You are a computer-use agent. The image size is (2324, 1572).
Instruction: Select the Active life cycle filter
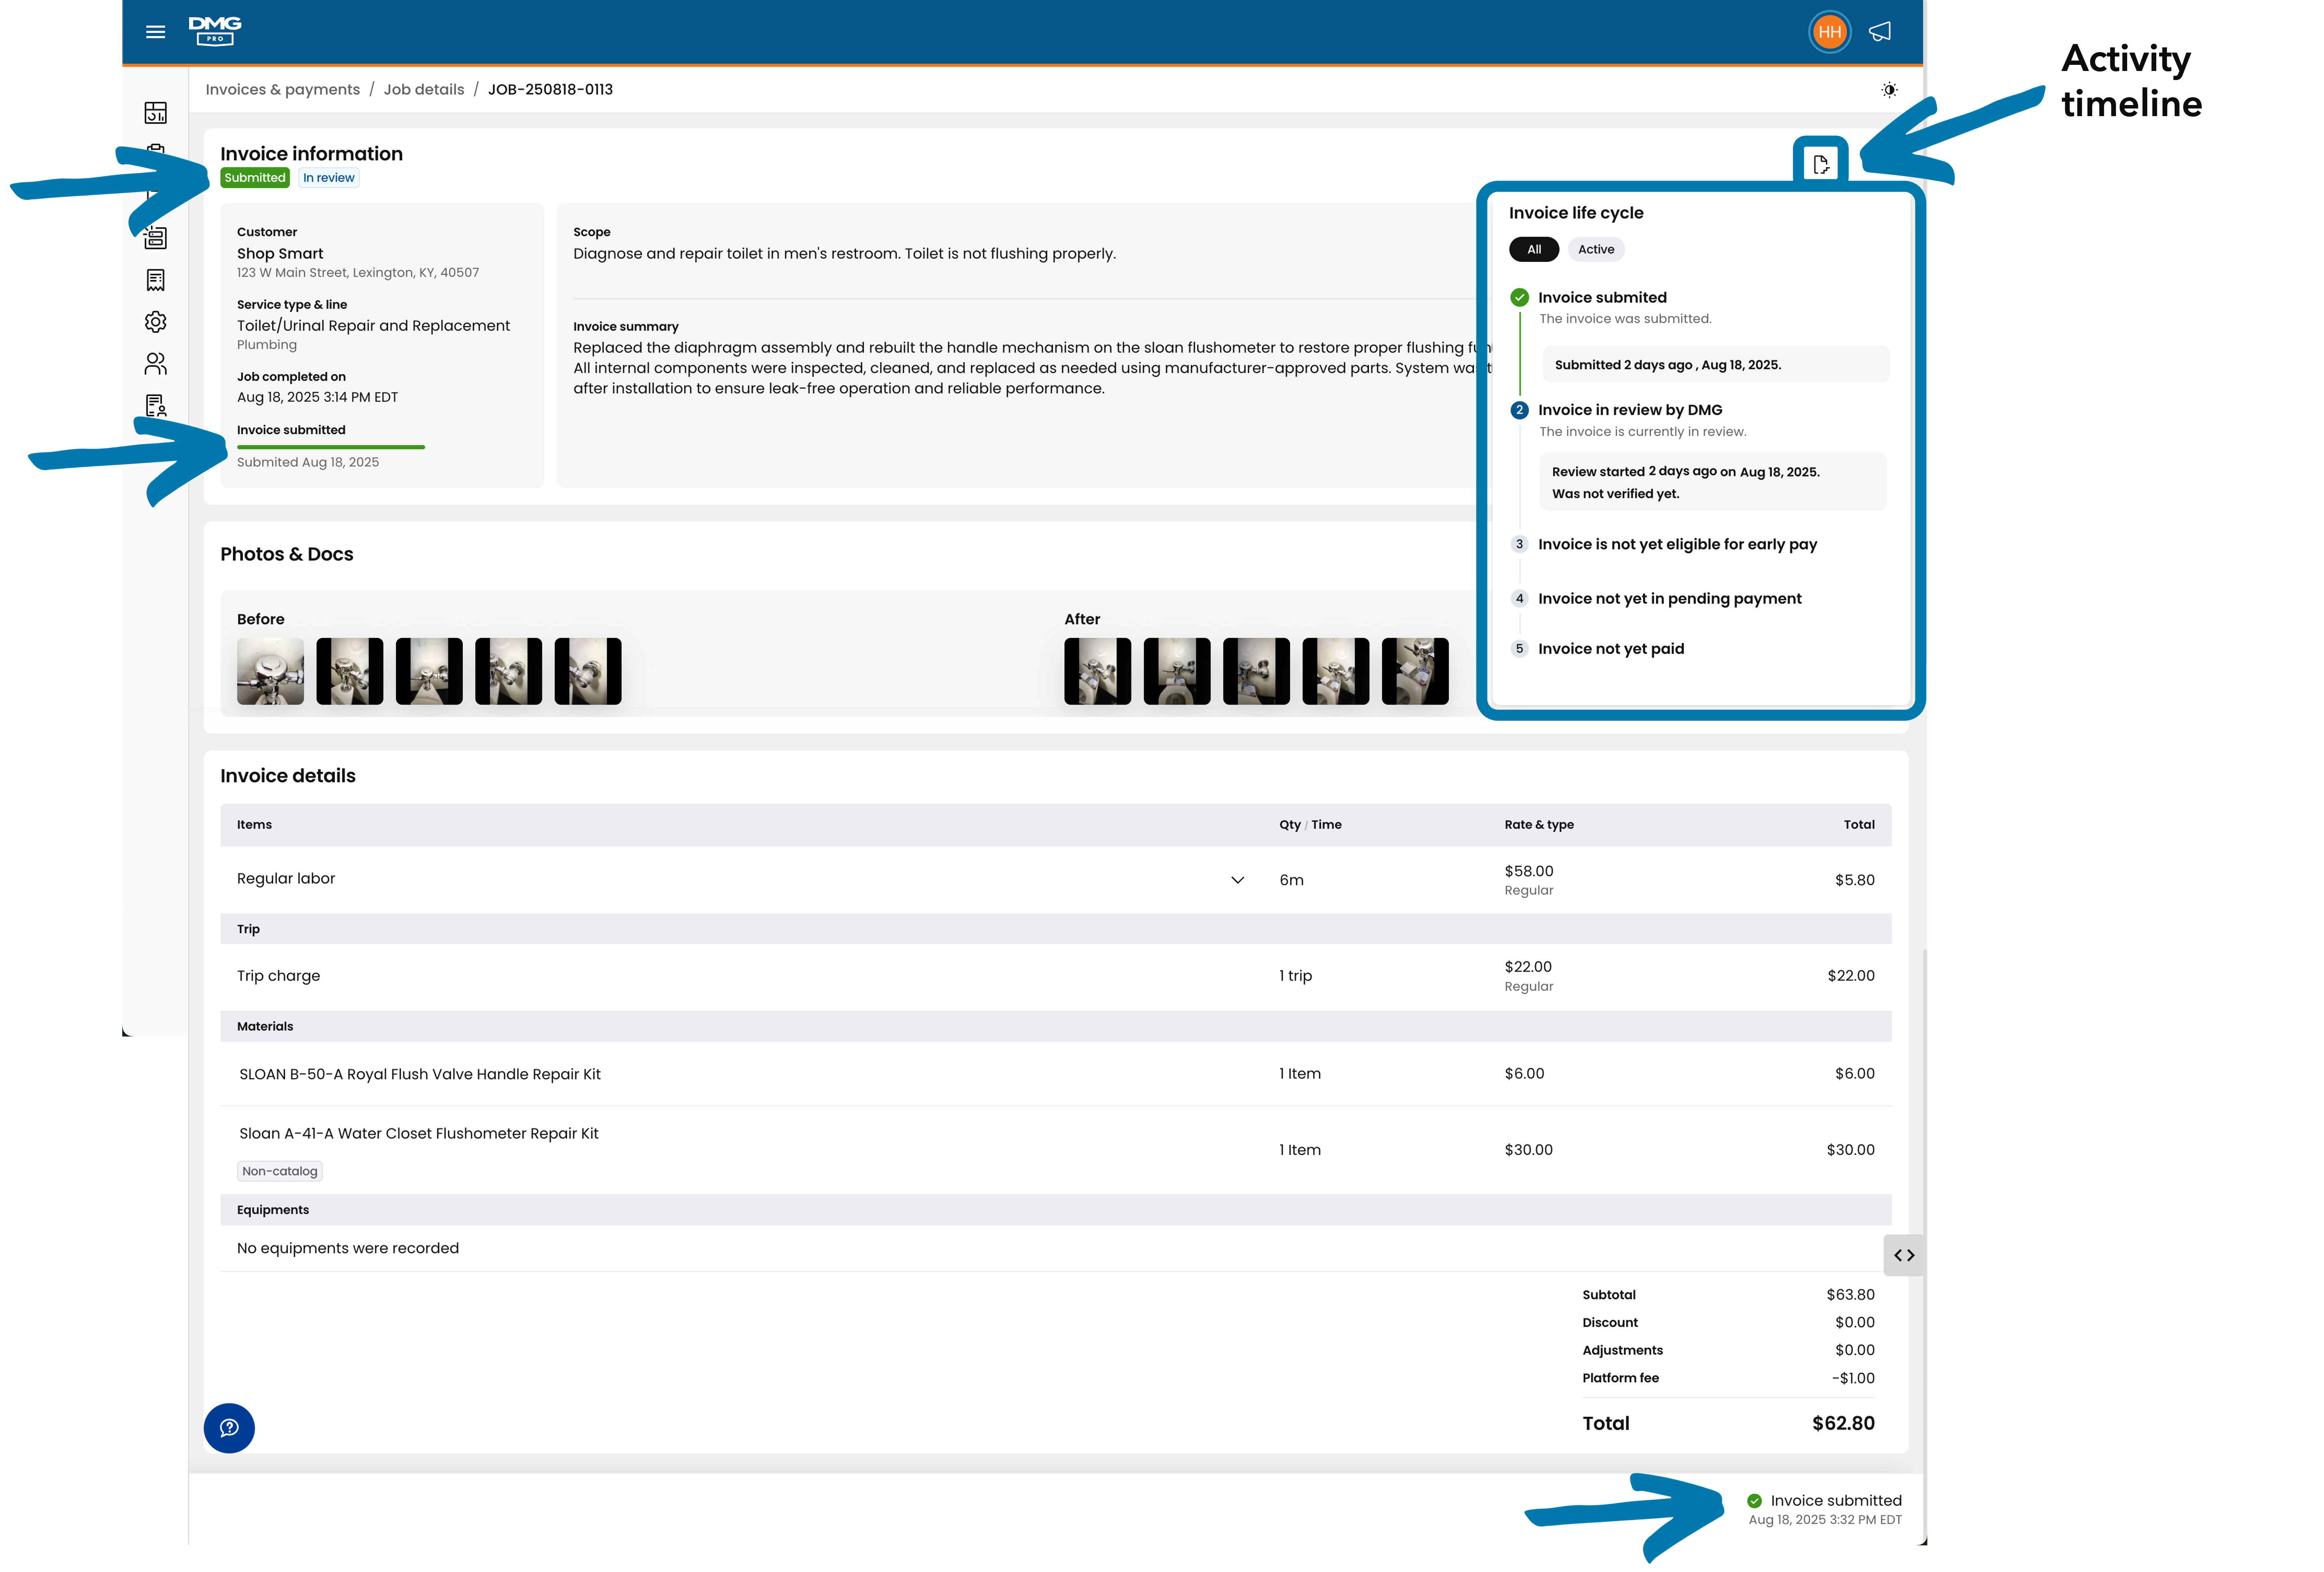point(1596,249)
